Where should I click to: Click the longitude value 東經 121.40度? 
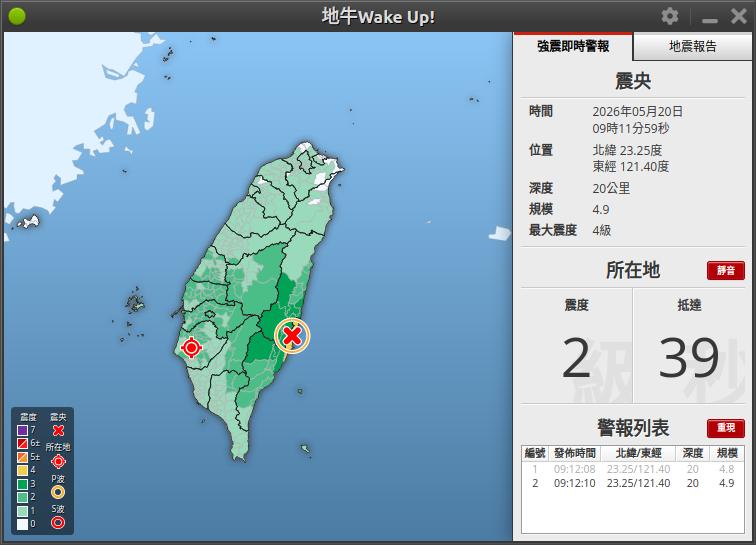[x=631, y=167]
